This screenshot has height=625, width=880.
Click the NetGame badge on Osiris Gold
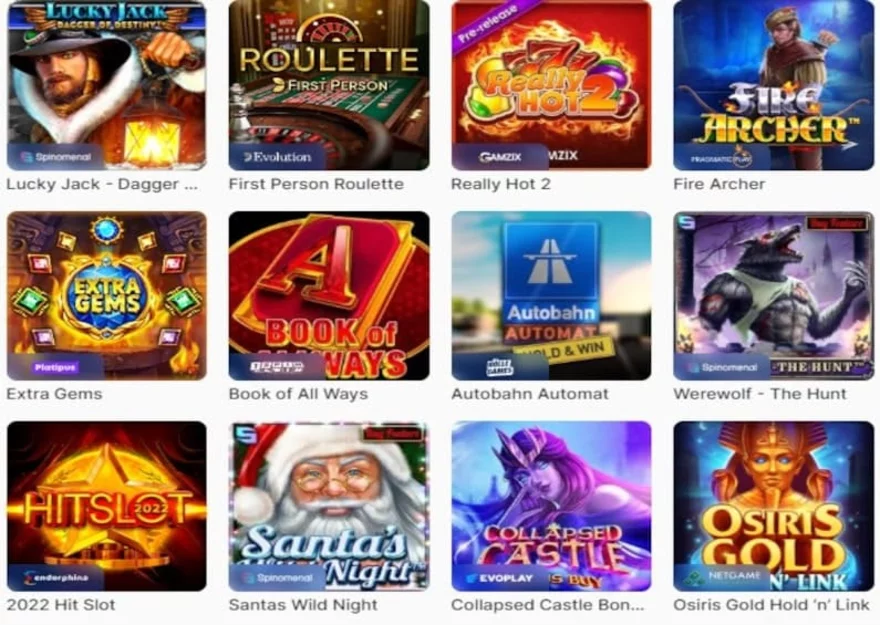pyautogui.click(x=722, y=578)
